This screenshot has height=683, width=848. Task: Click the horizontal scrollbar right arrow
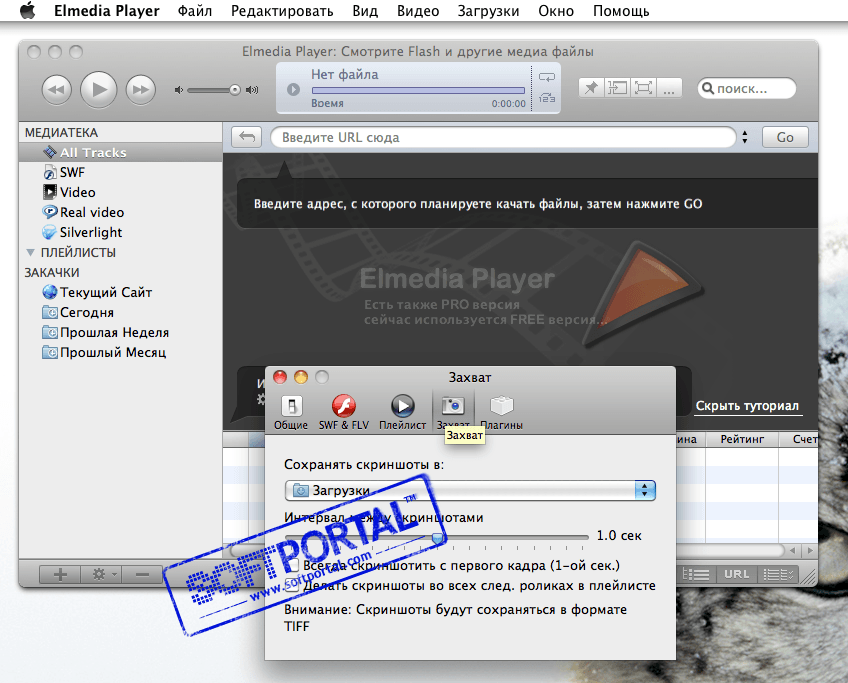(x=810, y=551)
